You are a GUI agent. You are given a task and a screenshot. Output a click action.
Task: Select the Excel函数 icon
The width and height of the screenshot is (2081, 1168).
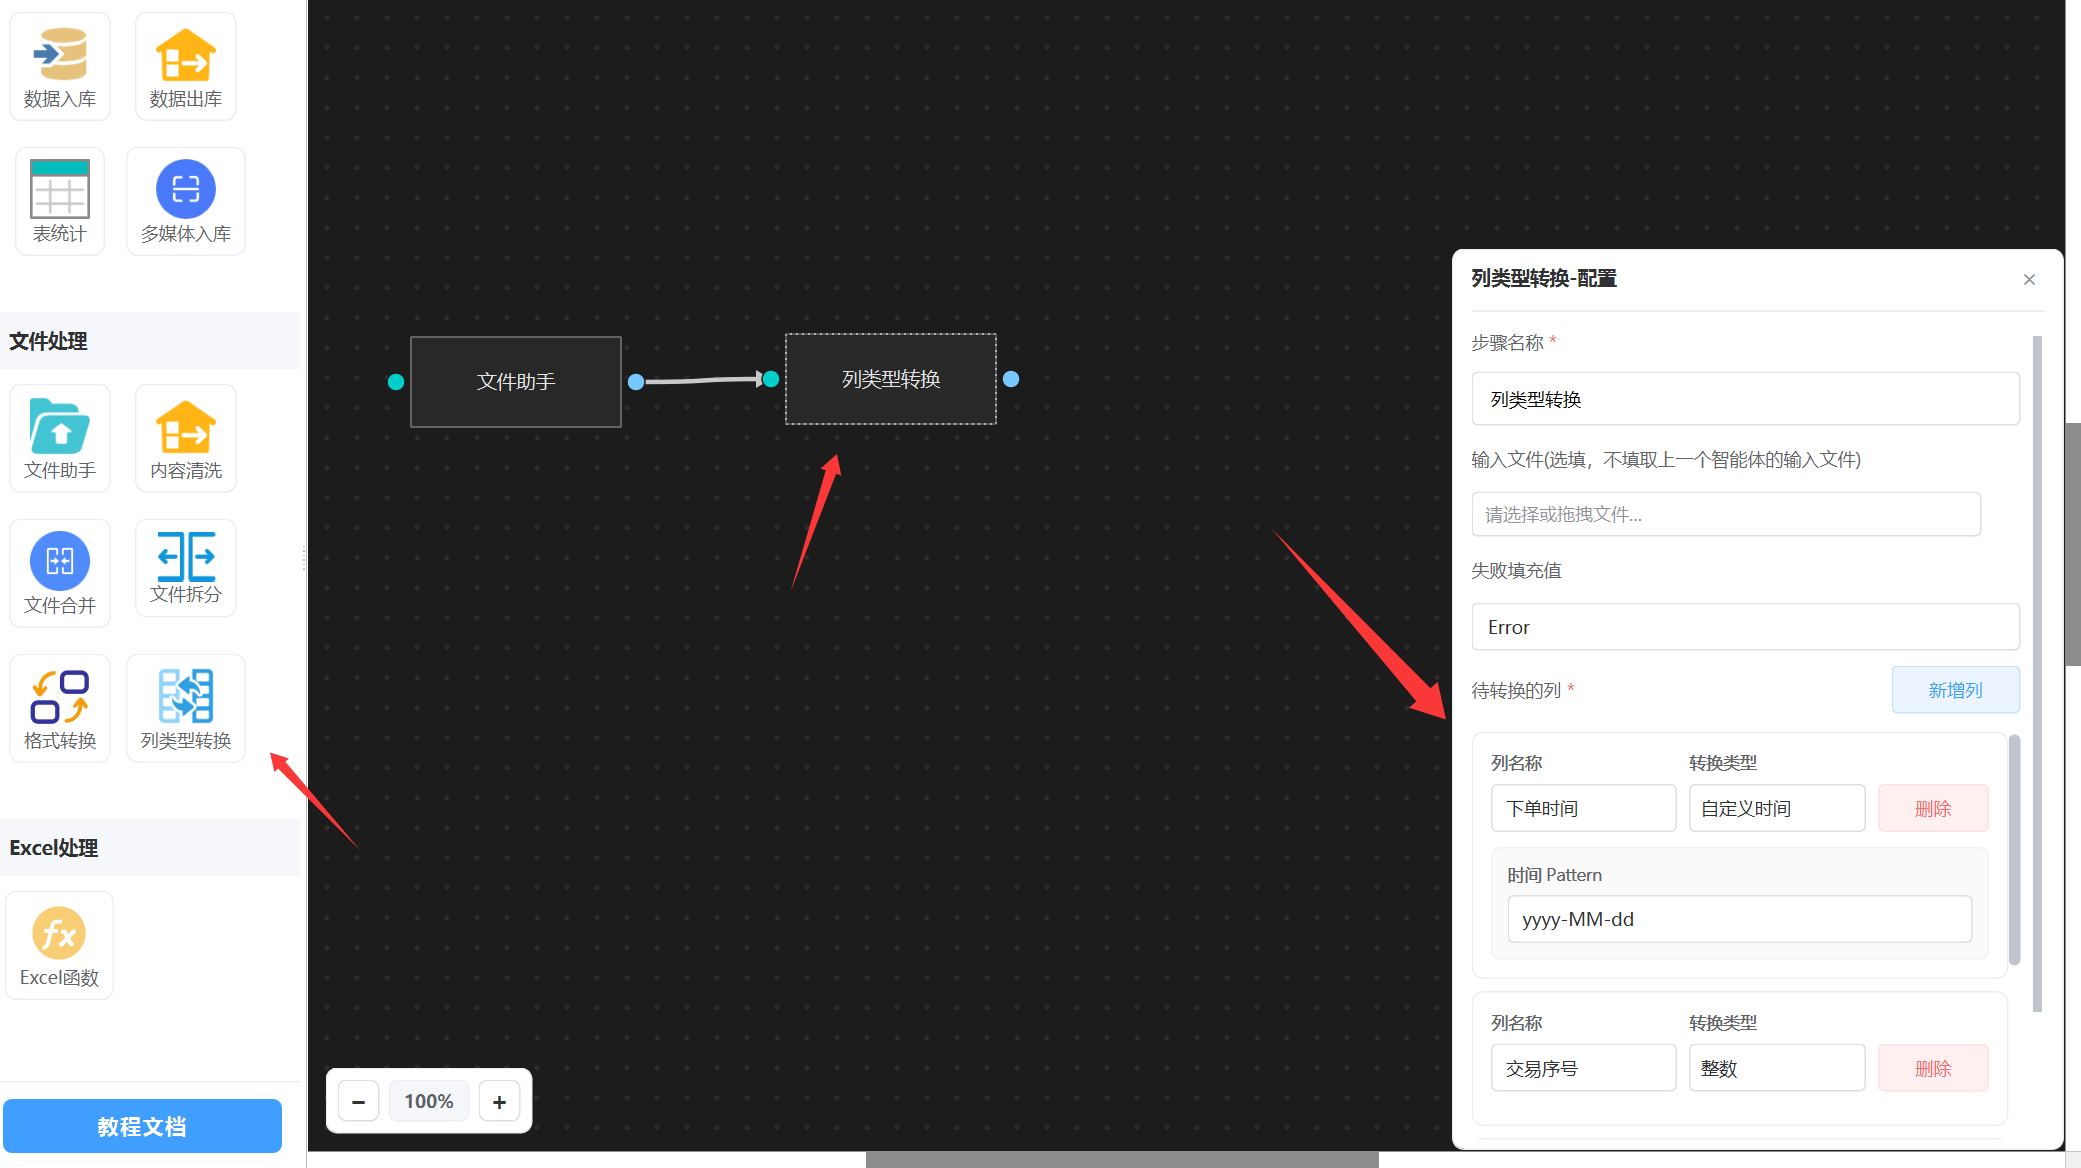pyautogui.click(x=59, y=934)
